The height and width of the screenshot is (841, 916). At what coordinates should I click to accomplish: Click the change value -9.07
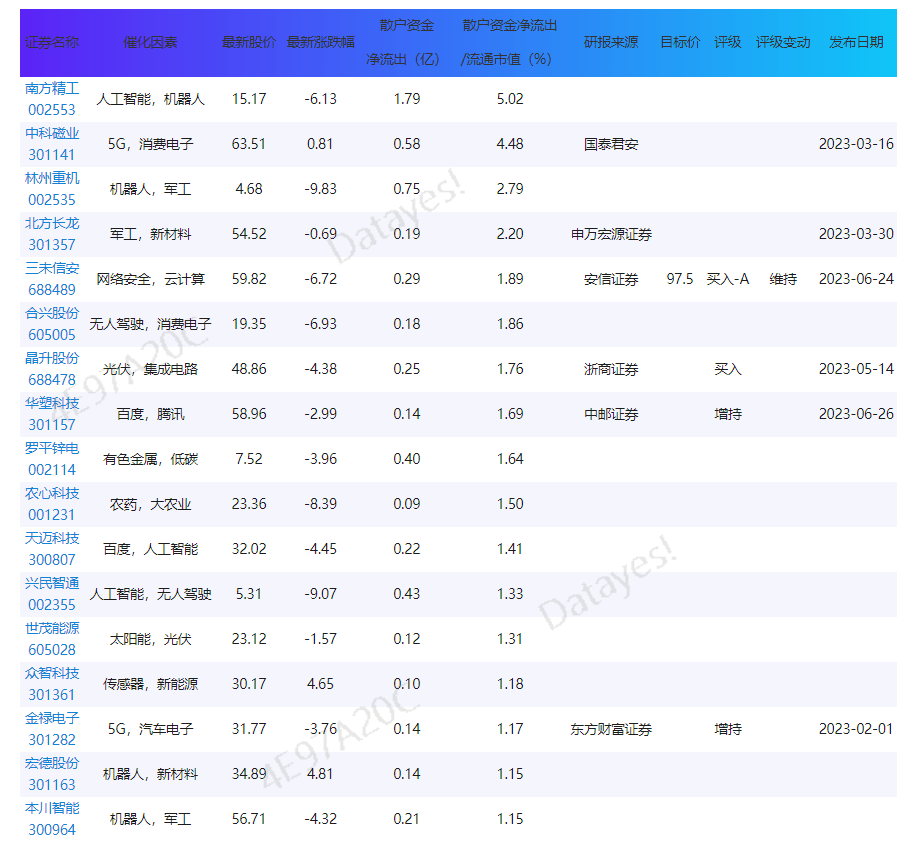pyautogui.click(x=321, y=594)
